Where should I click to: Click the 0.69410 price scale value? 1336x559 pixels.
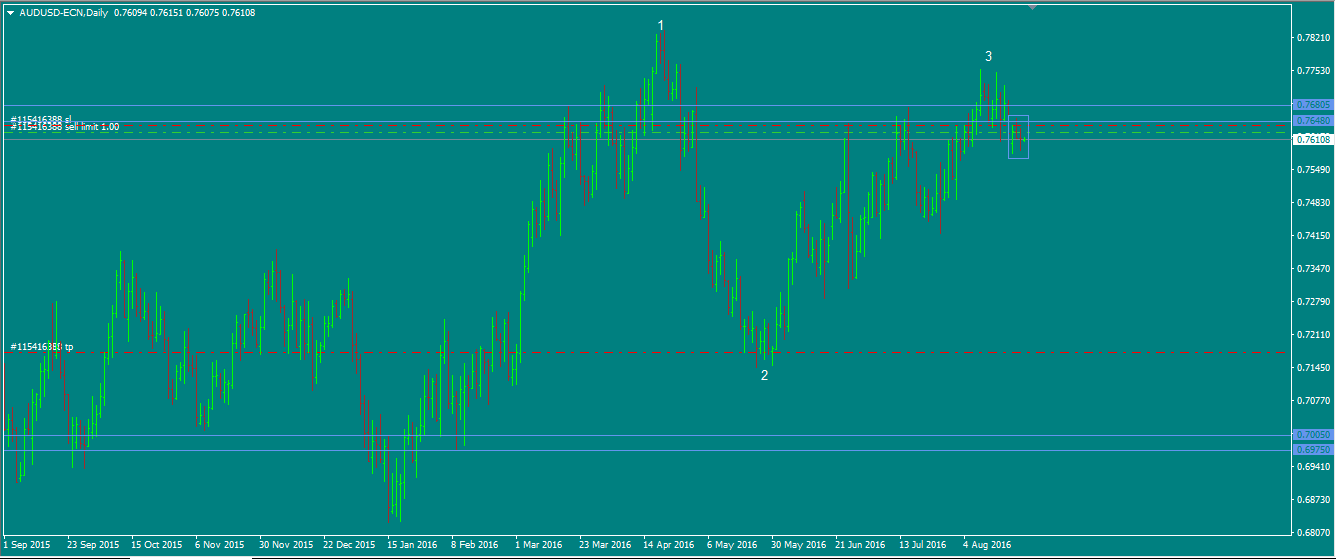point(1311,467)
